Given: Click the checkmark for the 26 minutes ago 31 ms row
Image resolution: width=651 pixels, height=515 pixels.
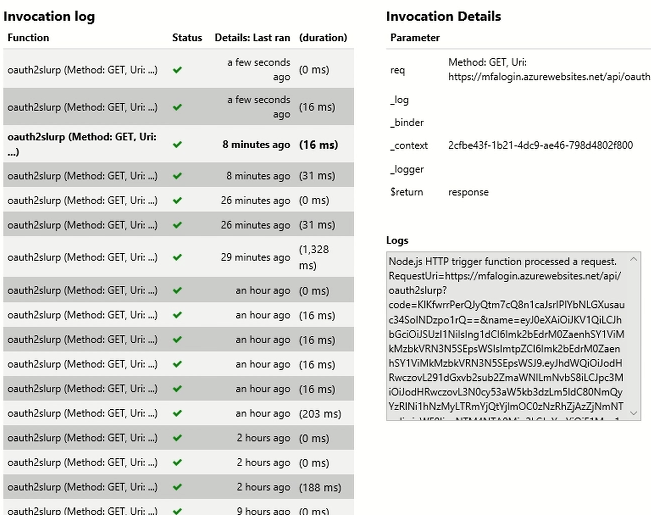Looking at the screenshot, I should 177,225.
